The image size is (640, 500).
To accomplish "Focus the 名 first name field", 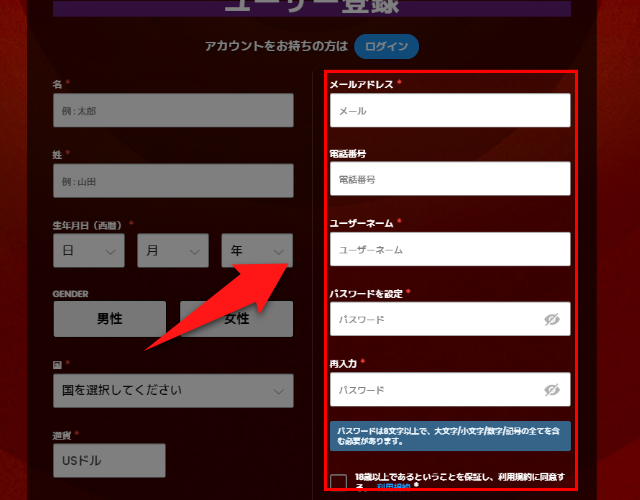I will (173, 111).
